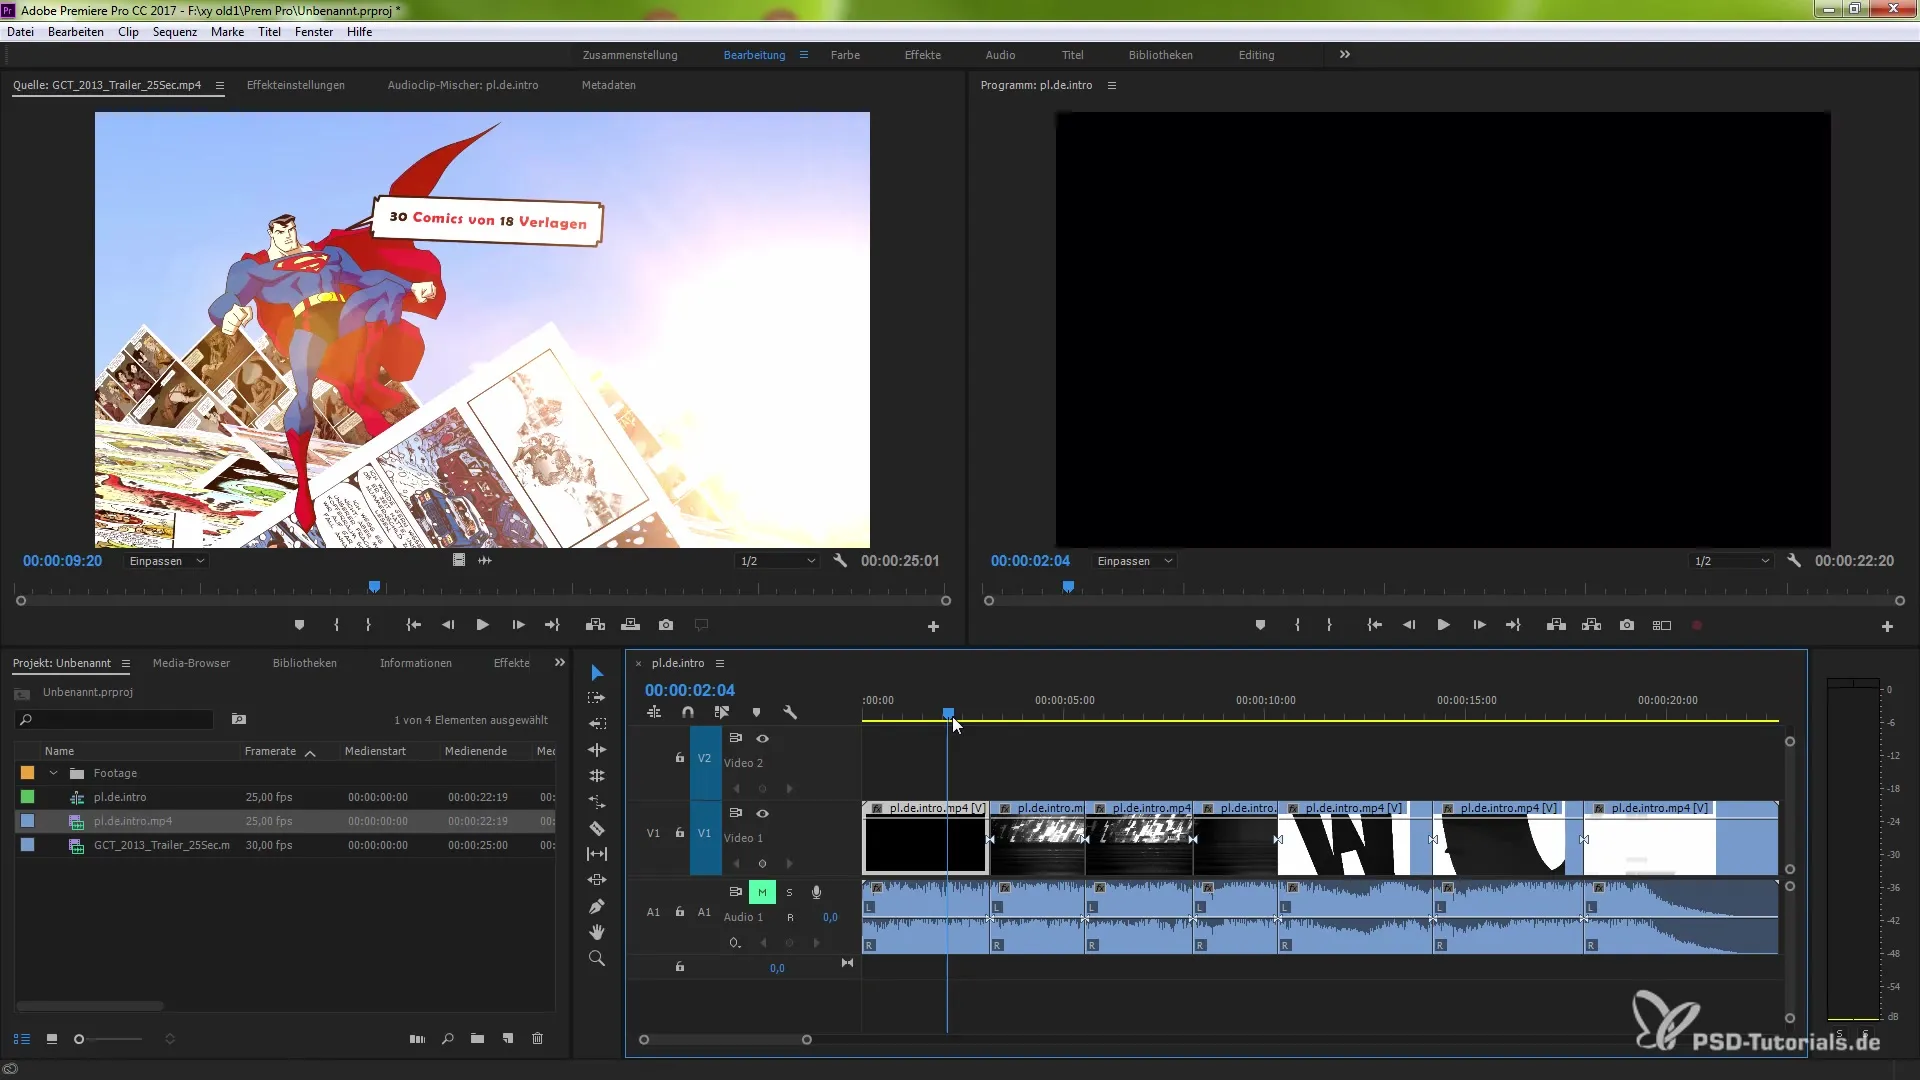Open 1/2 resolution dropdown in Program monitor
1920x1080 pixels.
click(1731, 561)
